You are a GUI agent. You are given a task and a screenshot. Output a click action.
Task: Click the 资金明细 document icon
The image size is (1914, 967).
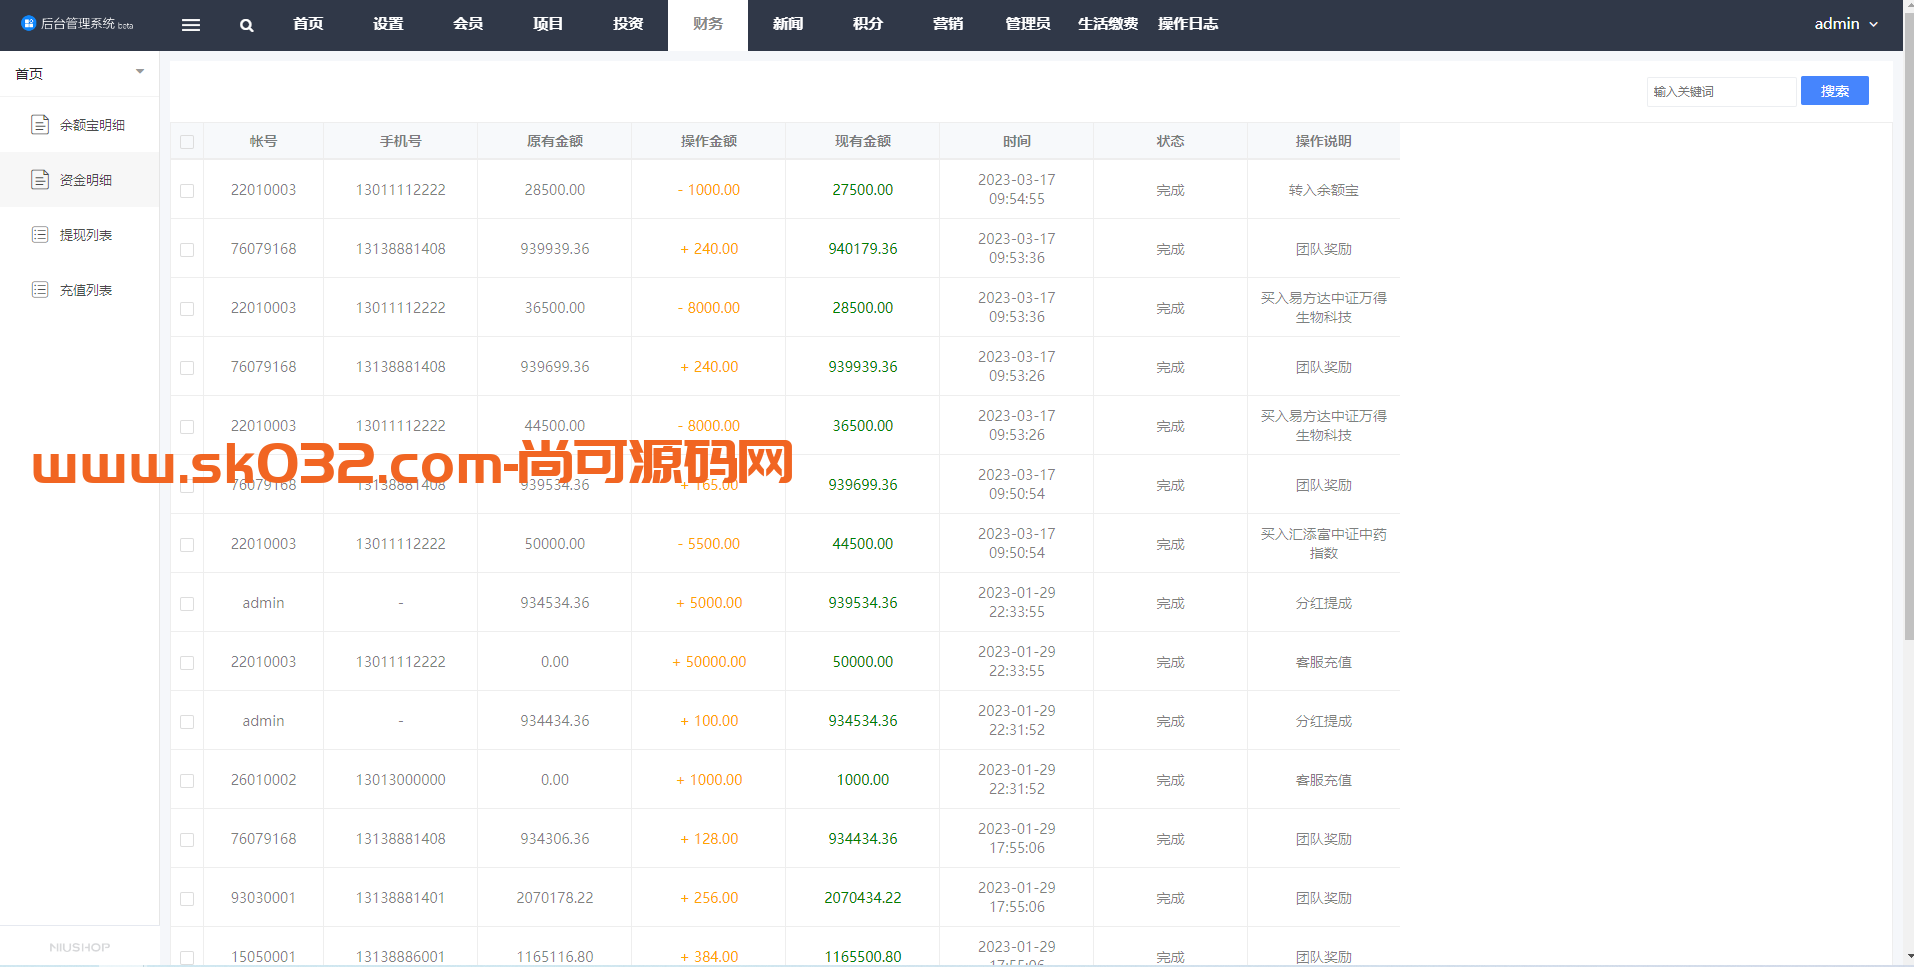[x=40, y=179]
